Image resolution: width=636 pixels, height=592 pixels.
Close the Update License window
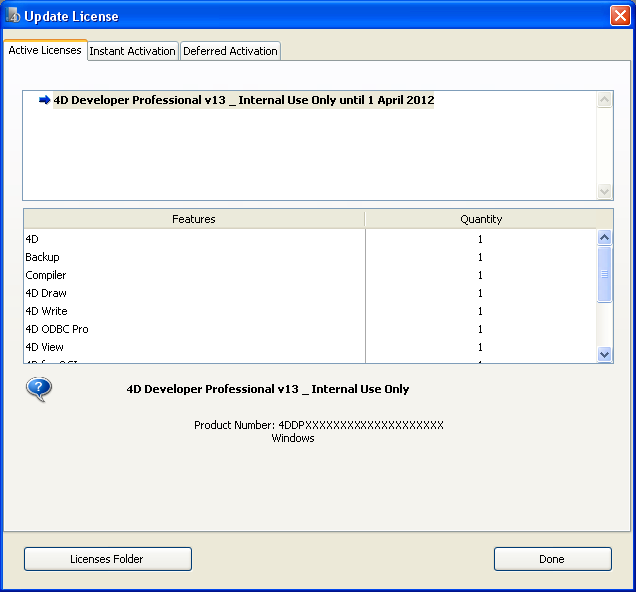(619, 16)
